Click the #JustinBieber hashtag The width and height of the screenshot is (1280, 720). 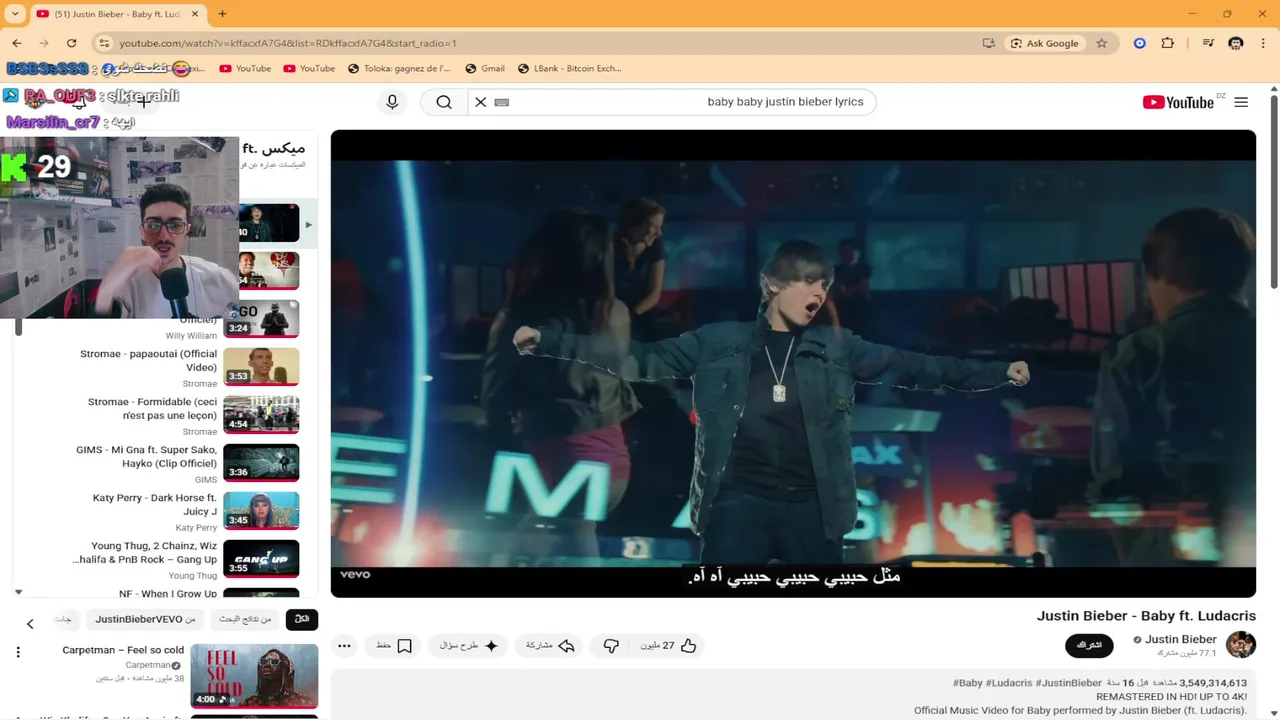(x=1069, y=683)
